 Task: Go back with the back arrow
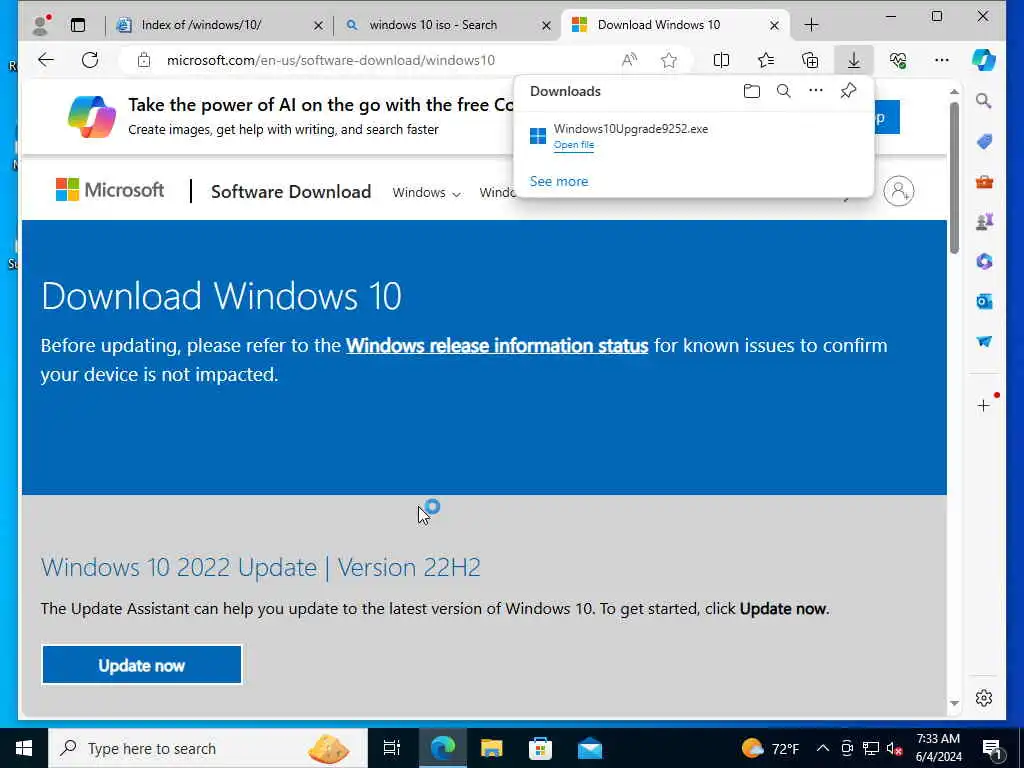pyautogui.click(x=46, y=60)
